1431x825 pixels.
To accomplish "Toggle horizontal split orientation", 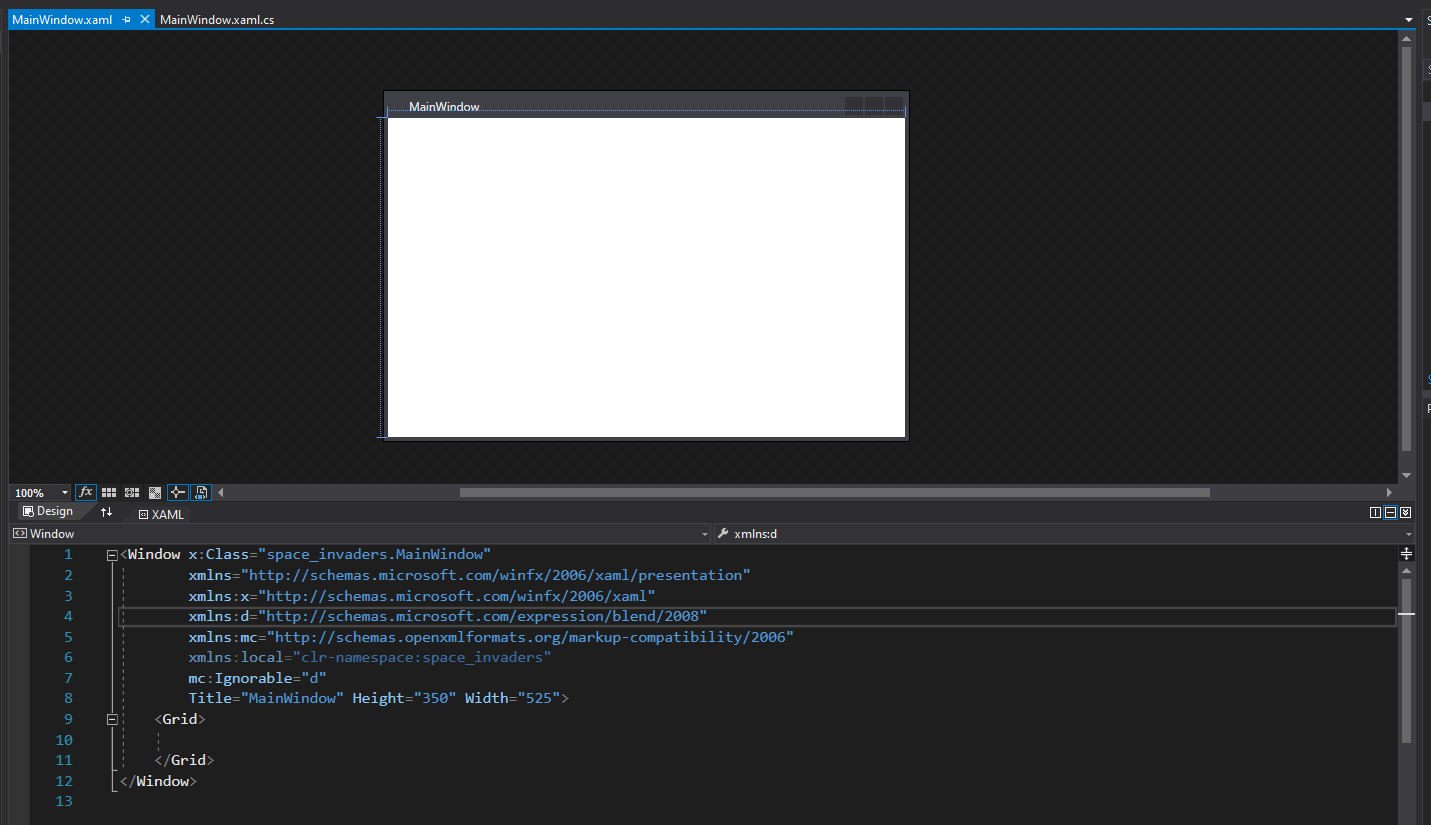I will pyautogui.click(x=1390, y=512).
